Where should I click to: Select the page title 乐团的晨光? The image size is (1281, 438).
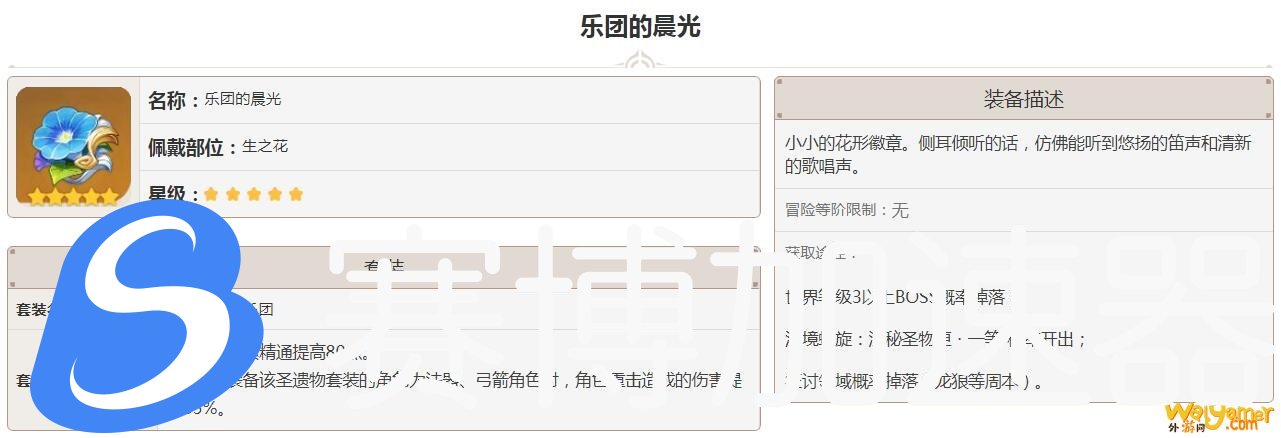[640, 27]
